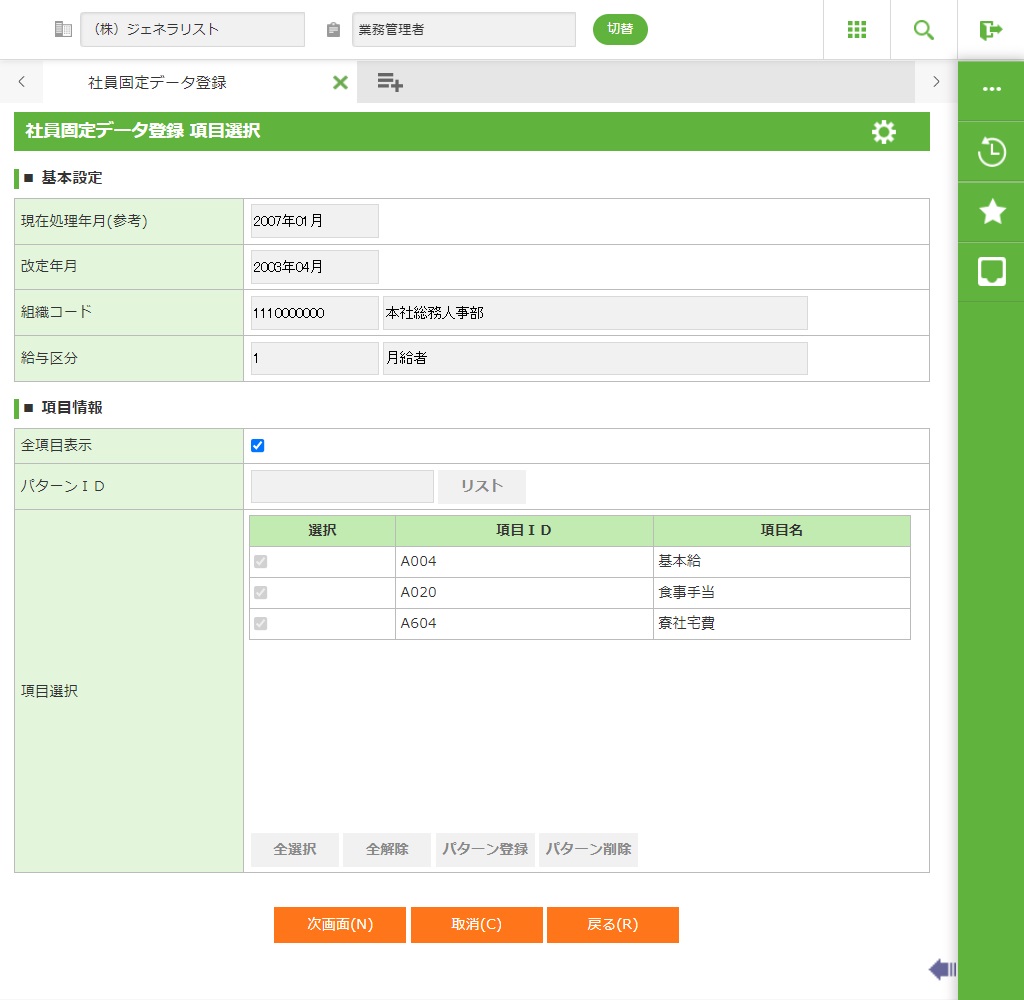Open the history clock icon

point(991,153)
